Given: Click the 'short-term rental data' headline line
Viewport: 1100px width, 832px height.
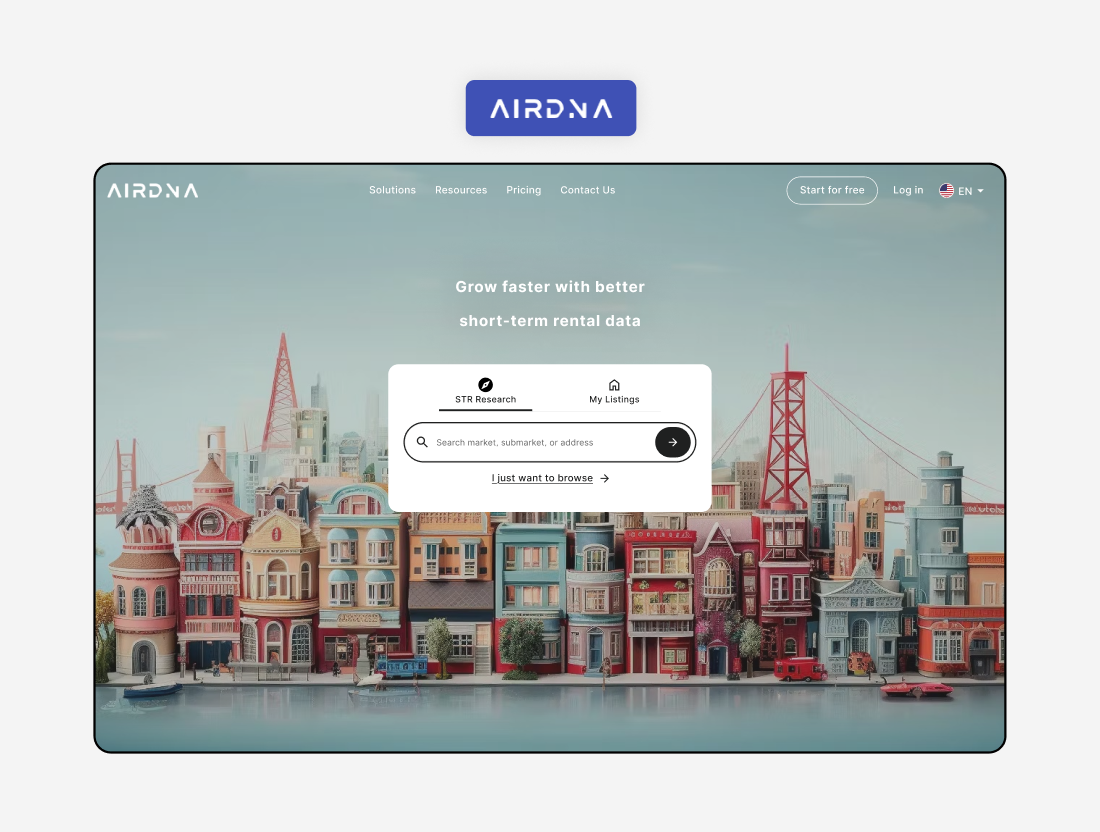Looking at the screenshot, I should 550,321.
